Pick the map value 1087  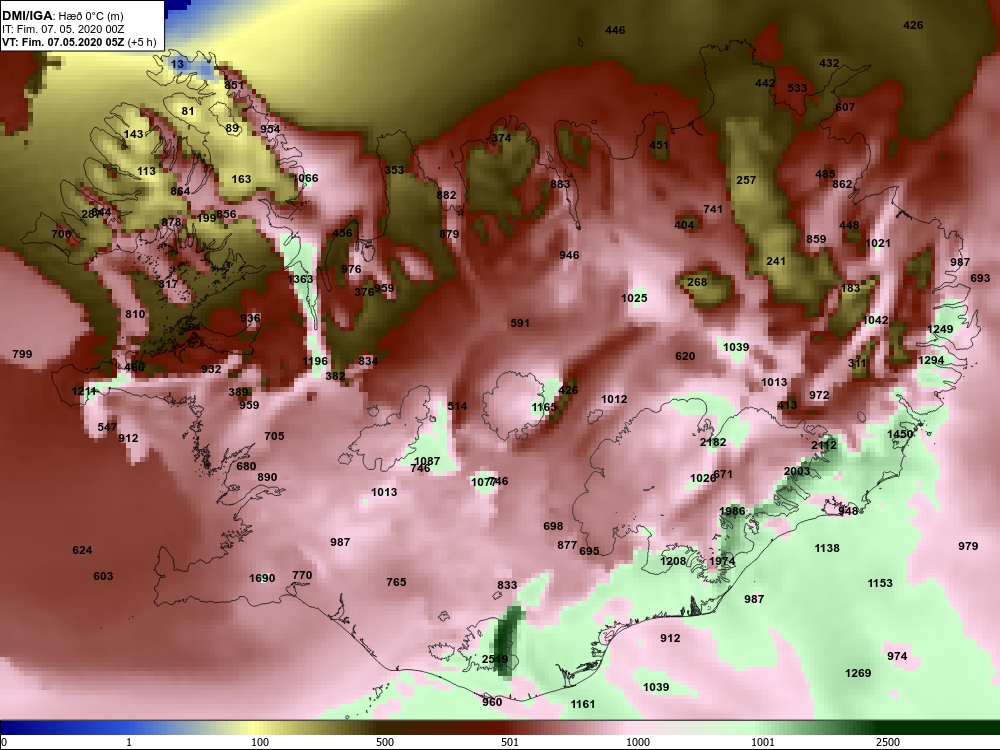tap(427, 460)
